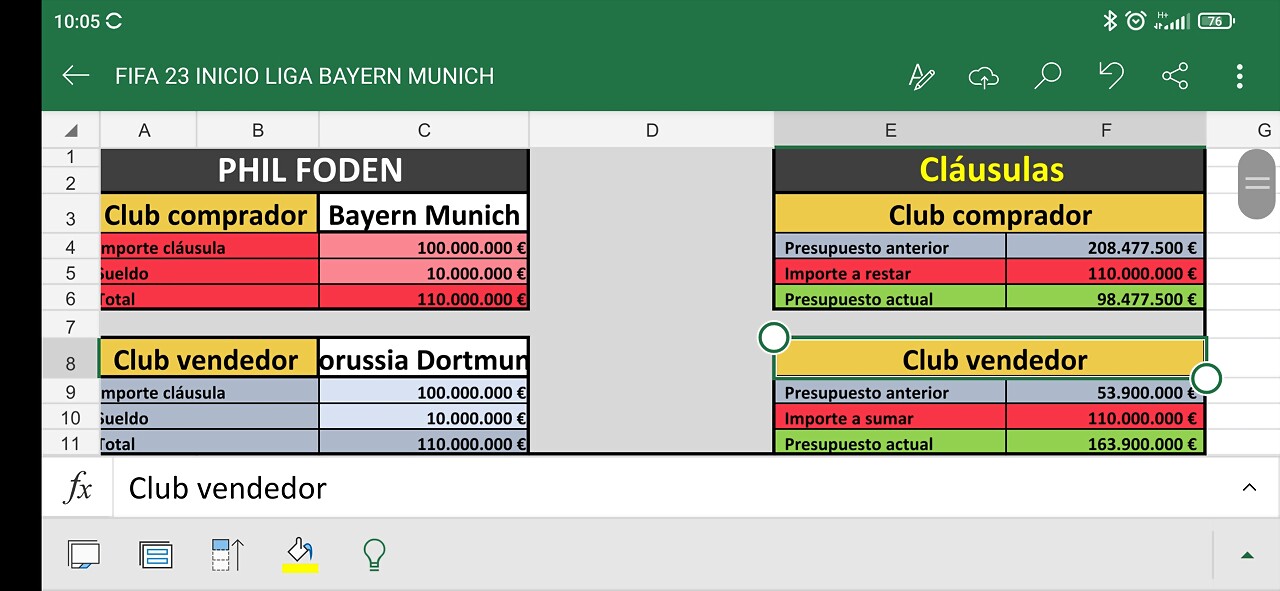Screen dimensions: 1280x591
Task: Undo the last action
Action: 1111,76
